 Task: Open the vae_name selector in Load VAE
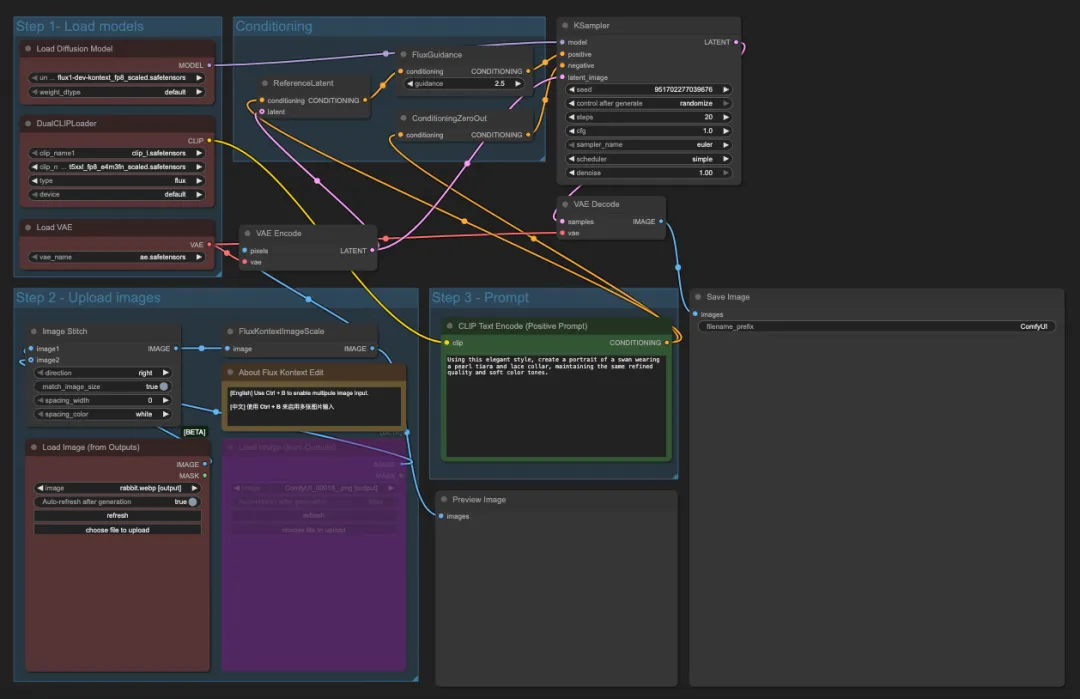coord(118,257)
